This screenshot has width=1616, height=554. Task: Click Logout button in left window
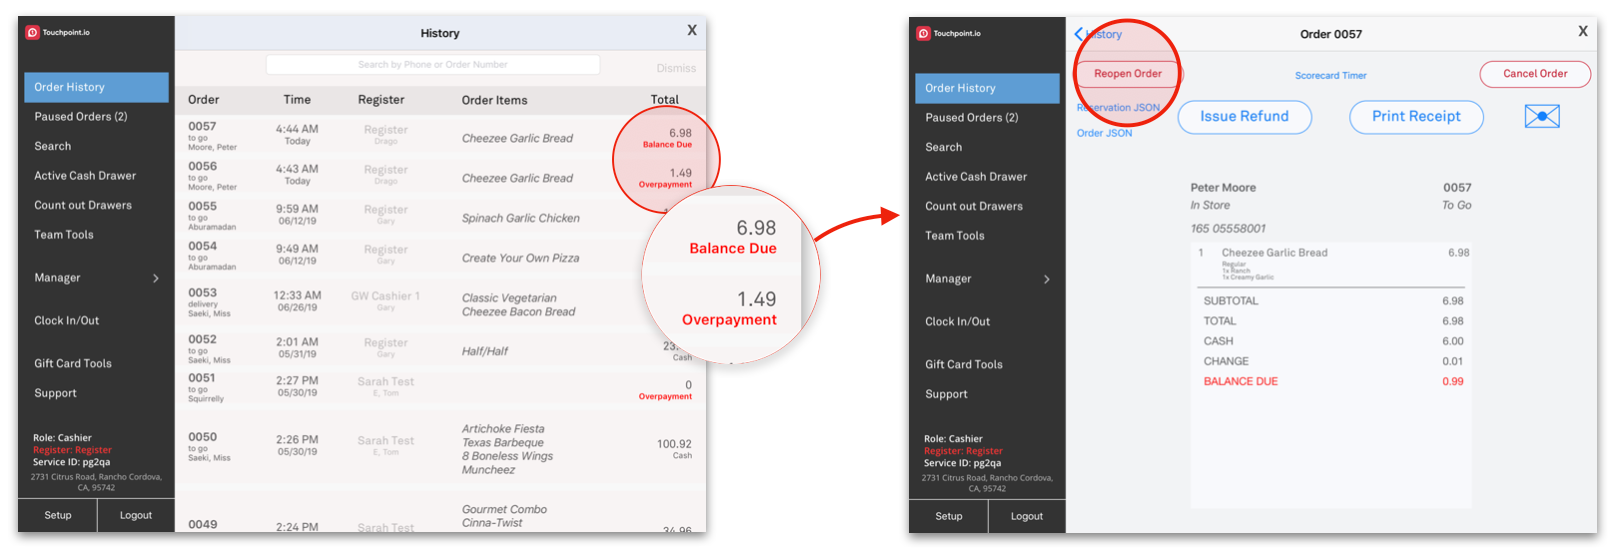tap(136, 516)
